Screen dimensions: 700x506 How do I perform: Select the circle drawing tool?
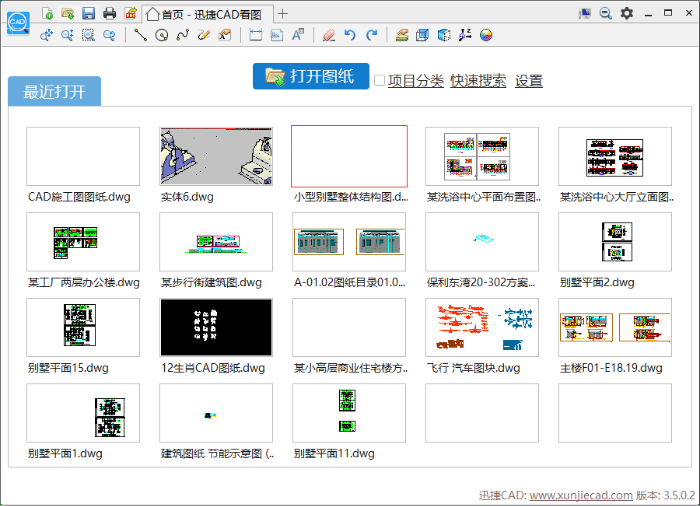coord(162,35)
